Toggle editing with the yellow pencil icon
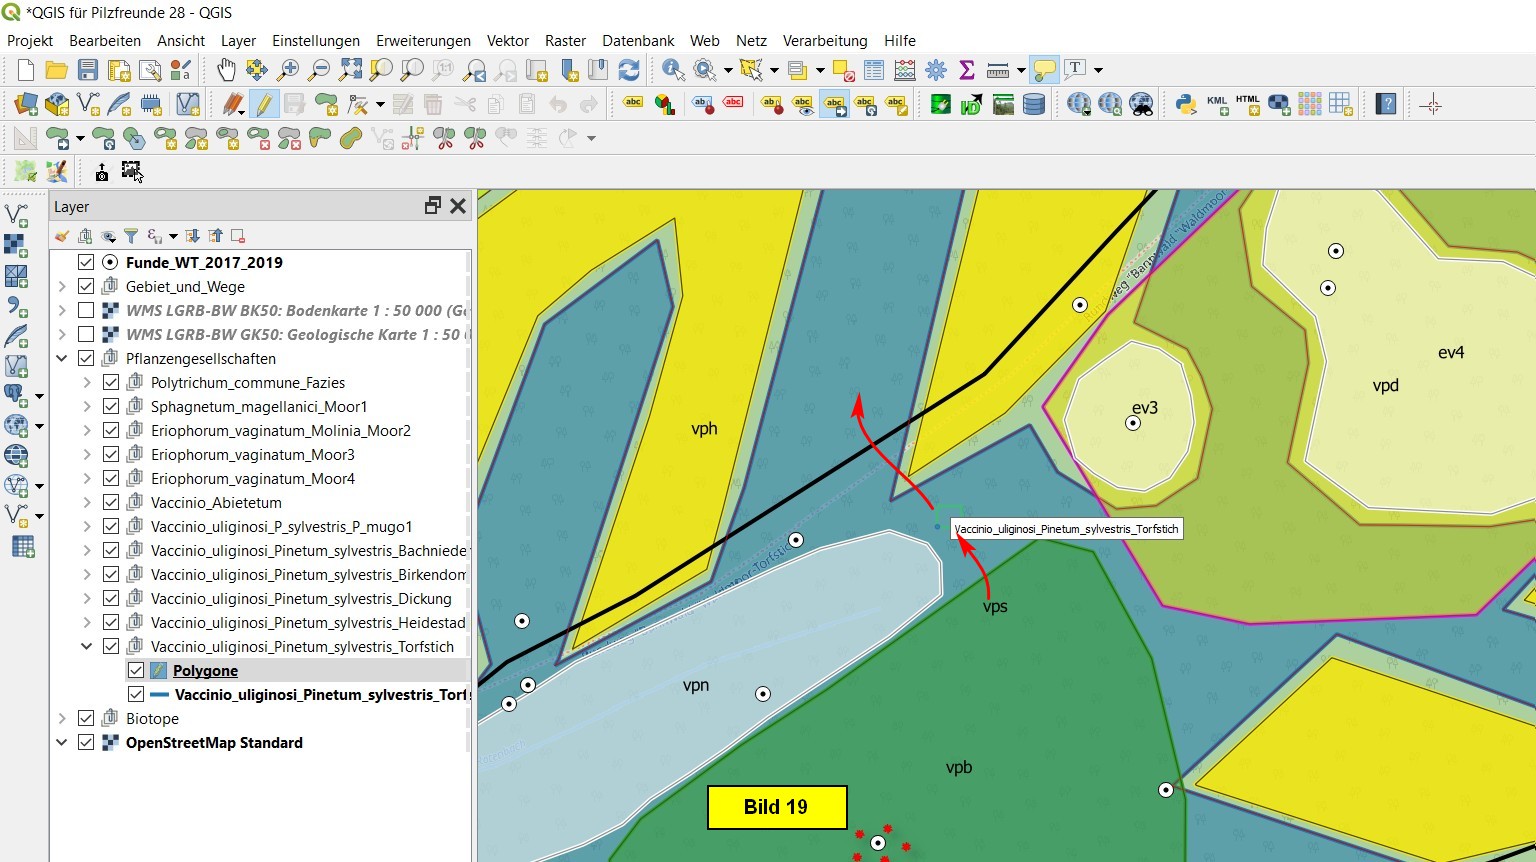 [263, 105]
